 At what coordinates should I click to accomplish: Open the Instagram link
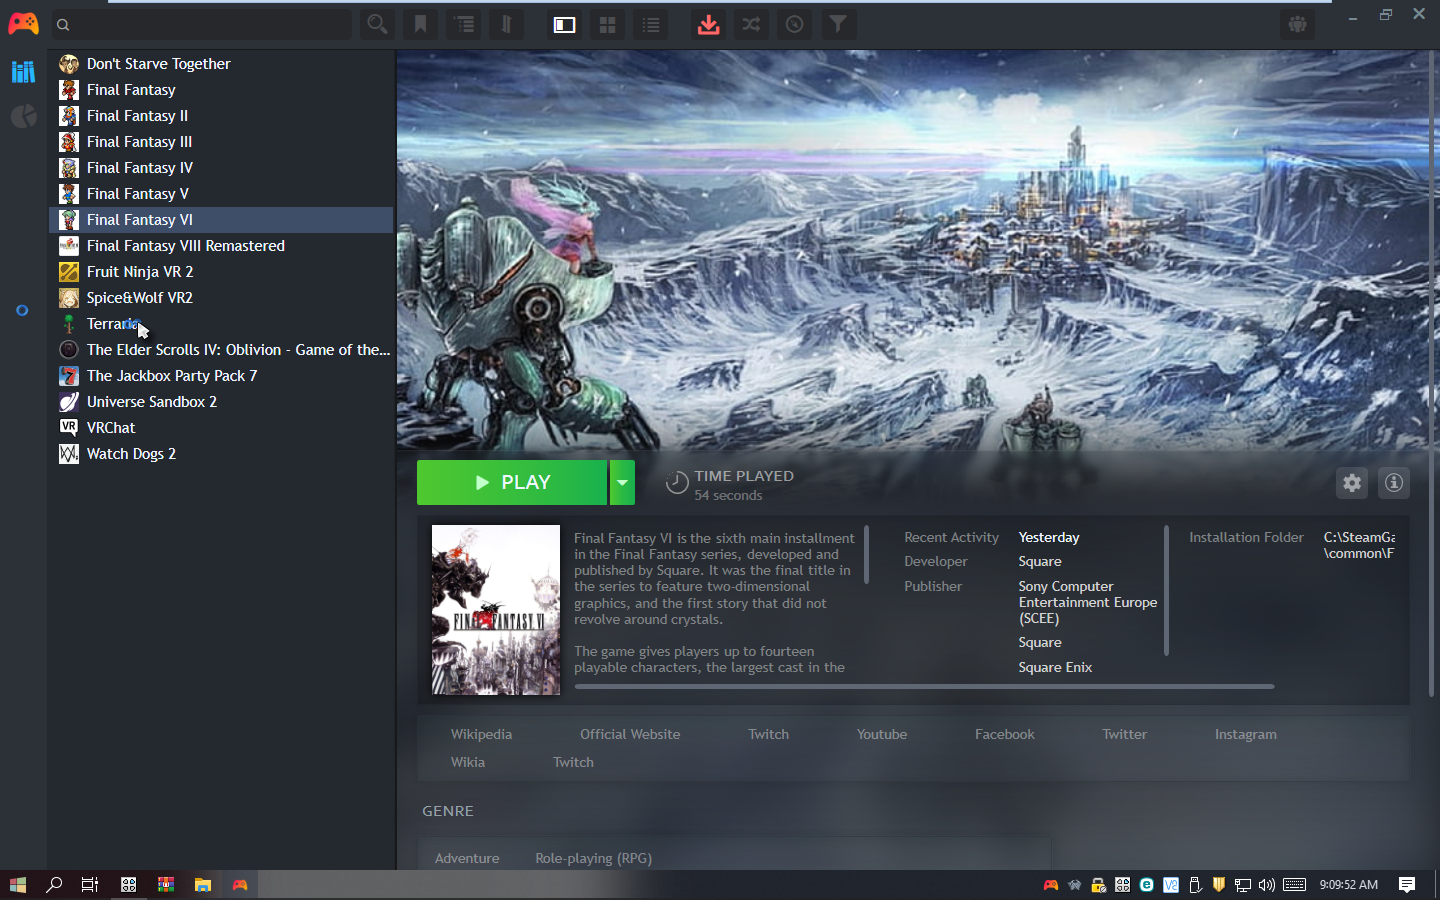[x=1246, y=734]
